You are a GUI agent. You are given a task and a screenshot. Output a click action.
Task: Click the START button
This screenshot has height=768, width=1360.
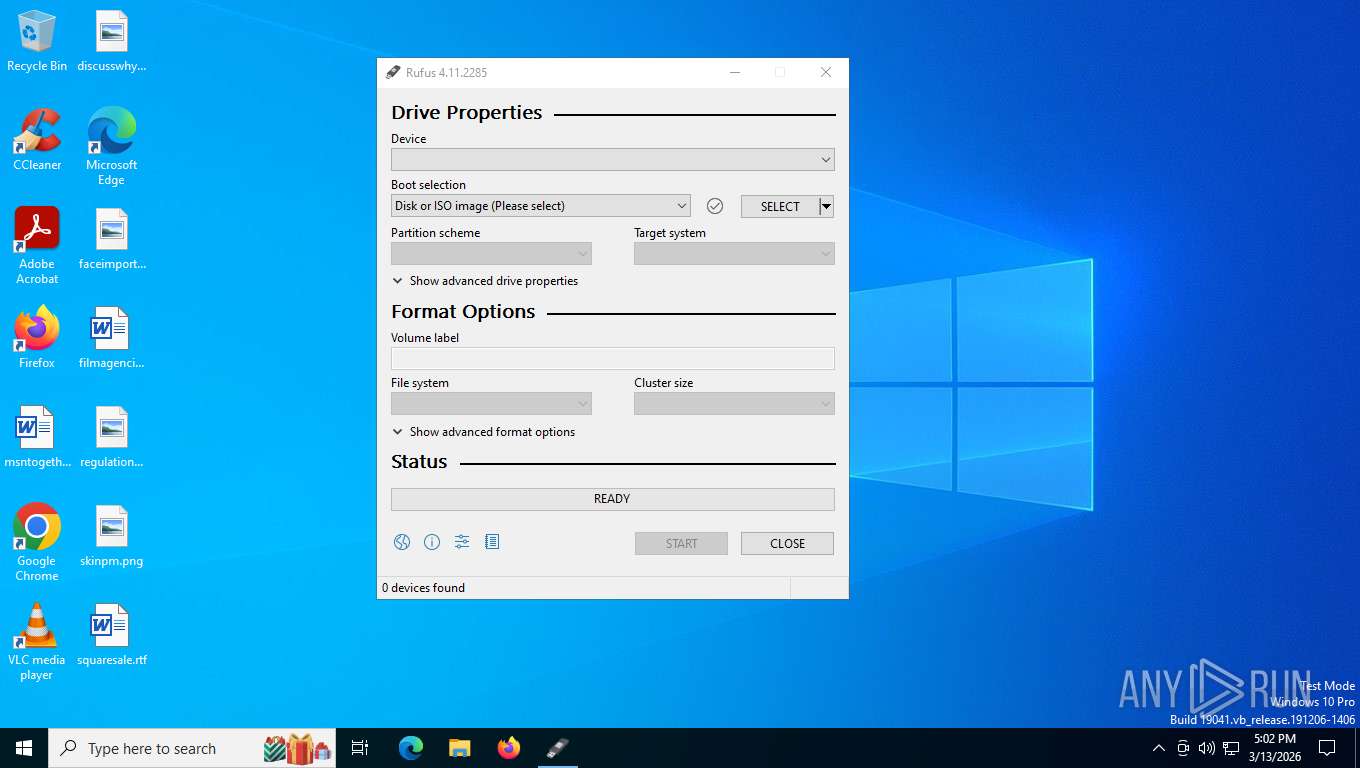pyautogui.click(x=681, y=543)
